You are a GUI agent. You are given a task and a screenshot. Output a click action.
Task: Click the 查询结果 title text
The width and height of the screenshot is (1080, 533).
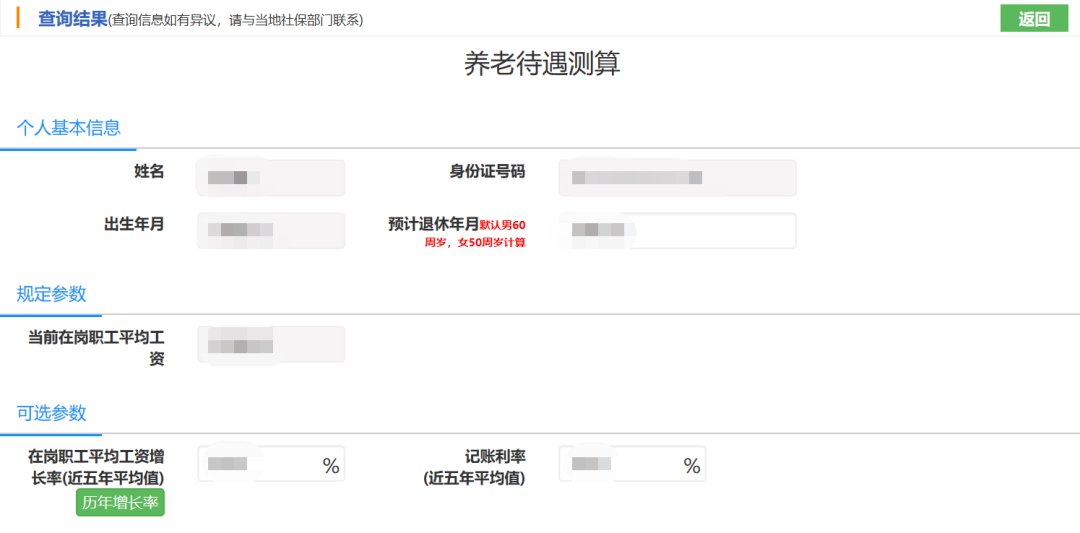tap(72, 19)
